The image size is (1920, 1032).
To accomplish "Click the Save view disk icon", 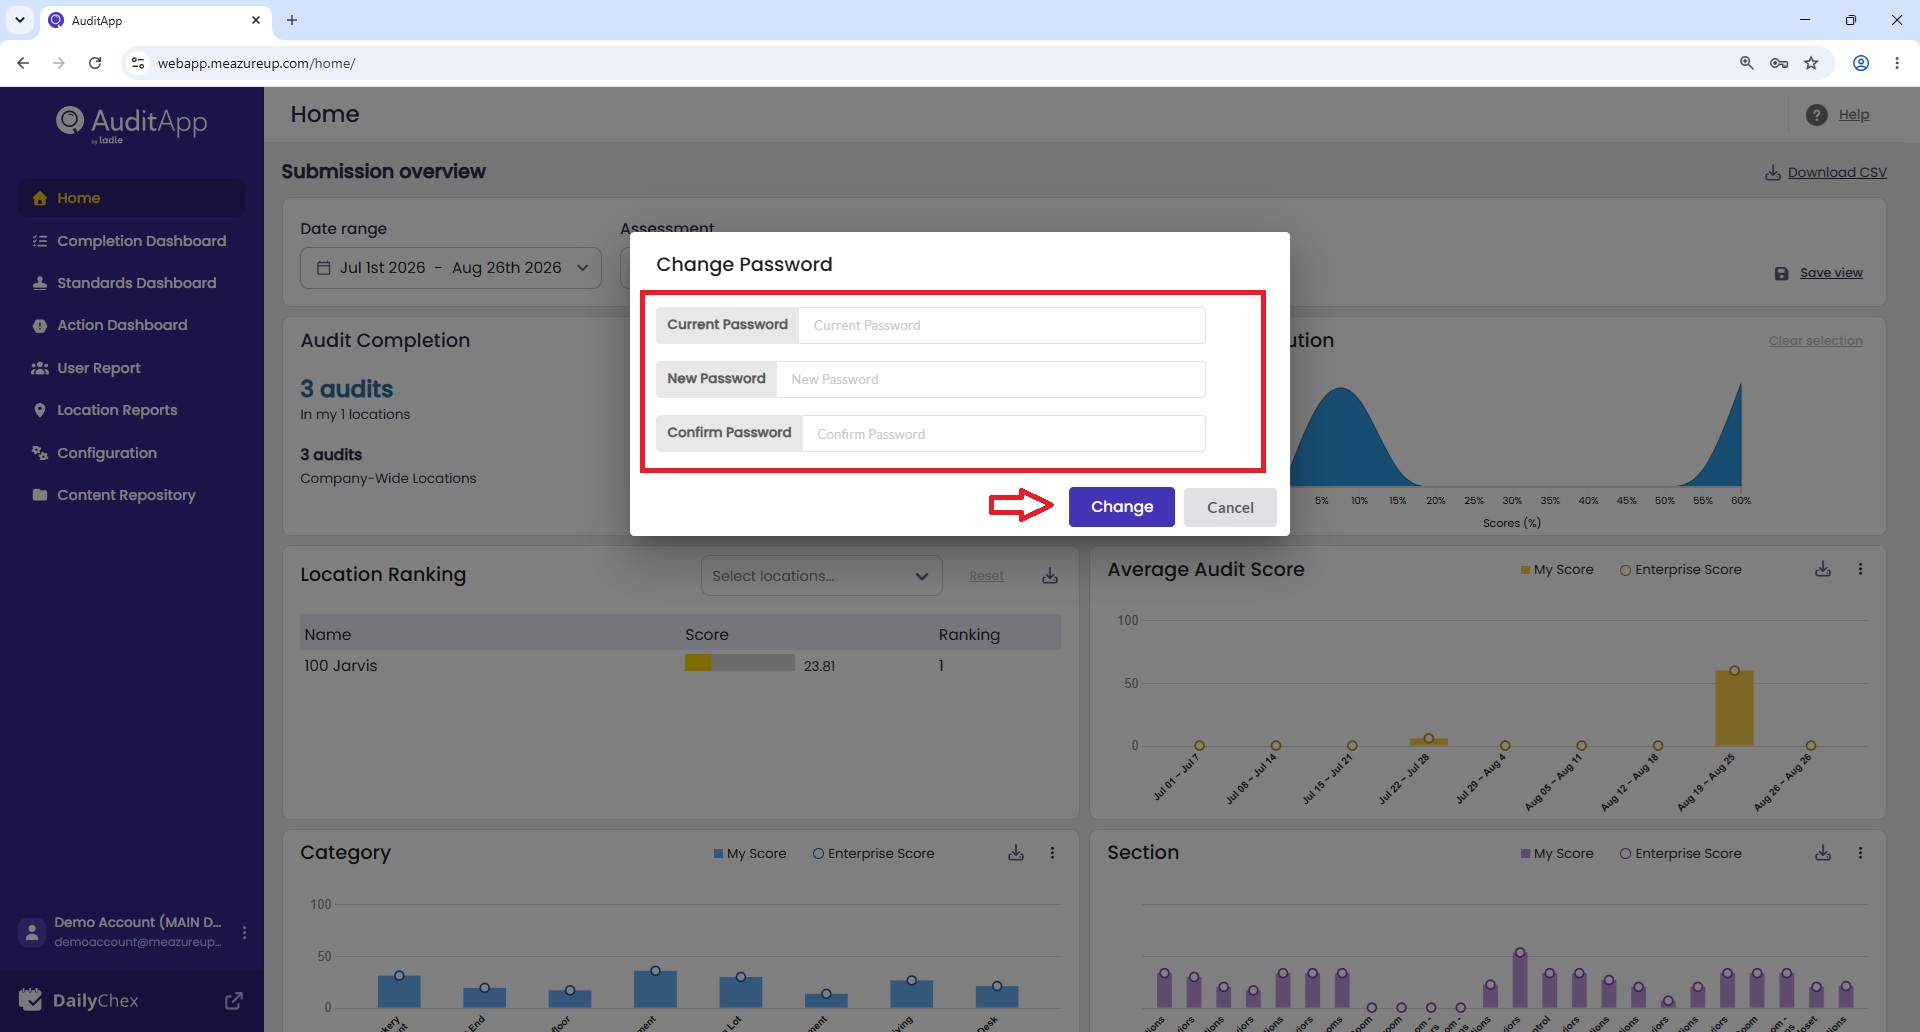I will [1781, 273].
